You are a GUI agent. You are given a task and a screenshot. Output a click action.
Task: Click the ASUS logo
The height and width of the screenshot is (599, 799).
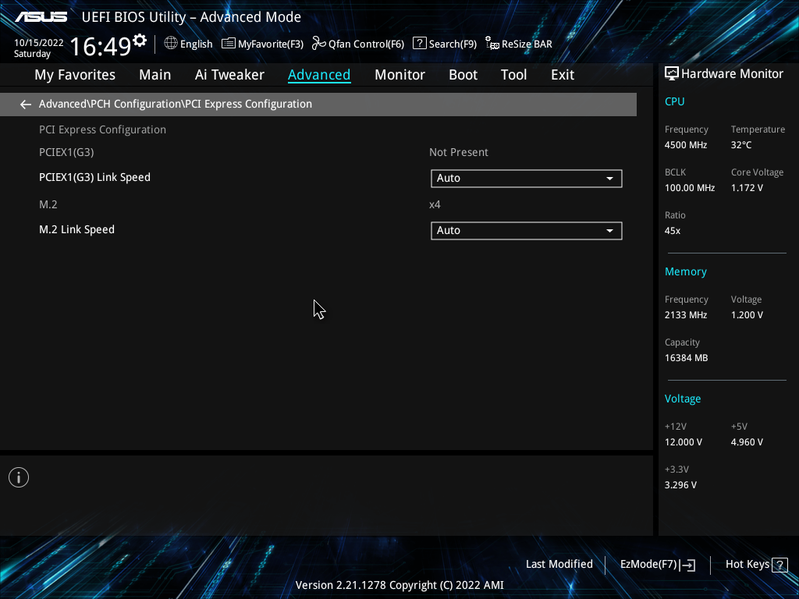(41, 17)
